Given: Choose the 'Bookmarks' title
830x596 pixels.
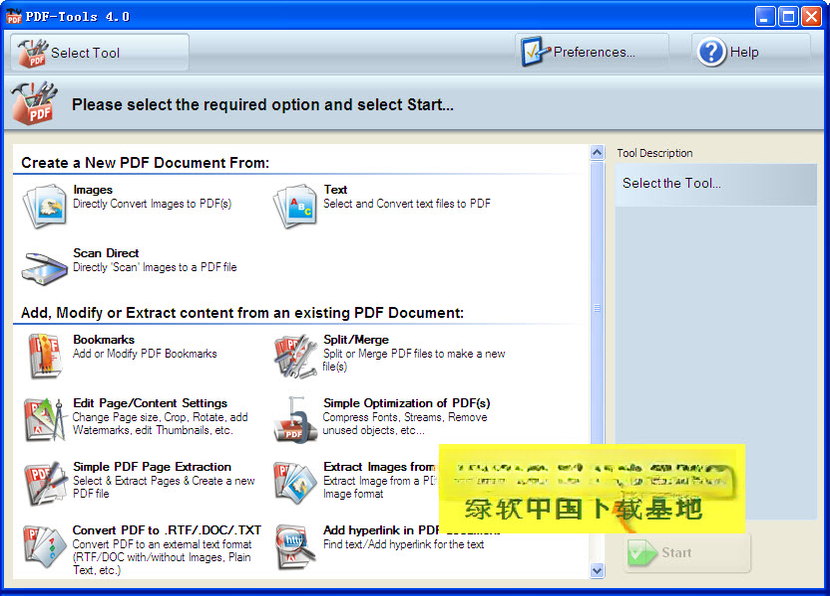Looking at the screenshot, I should click(x=104, y=340).
